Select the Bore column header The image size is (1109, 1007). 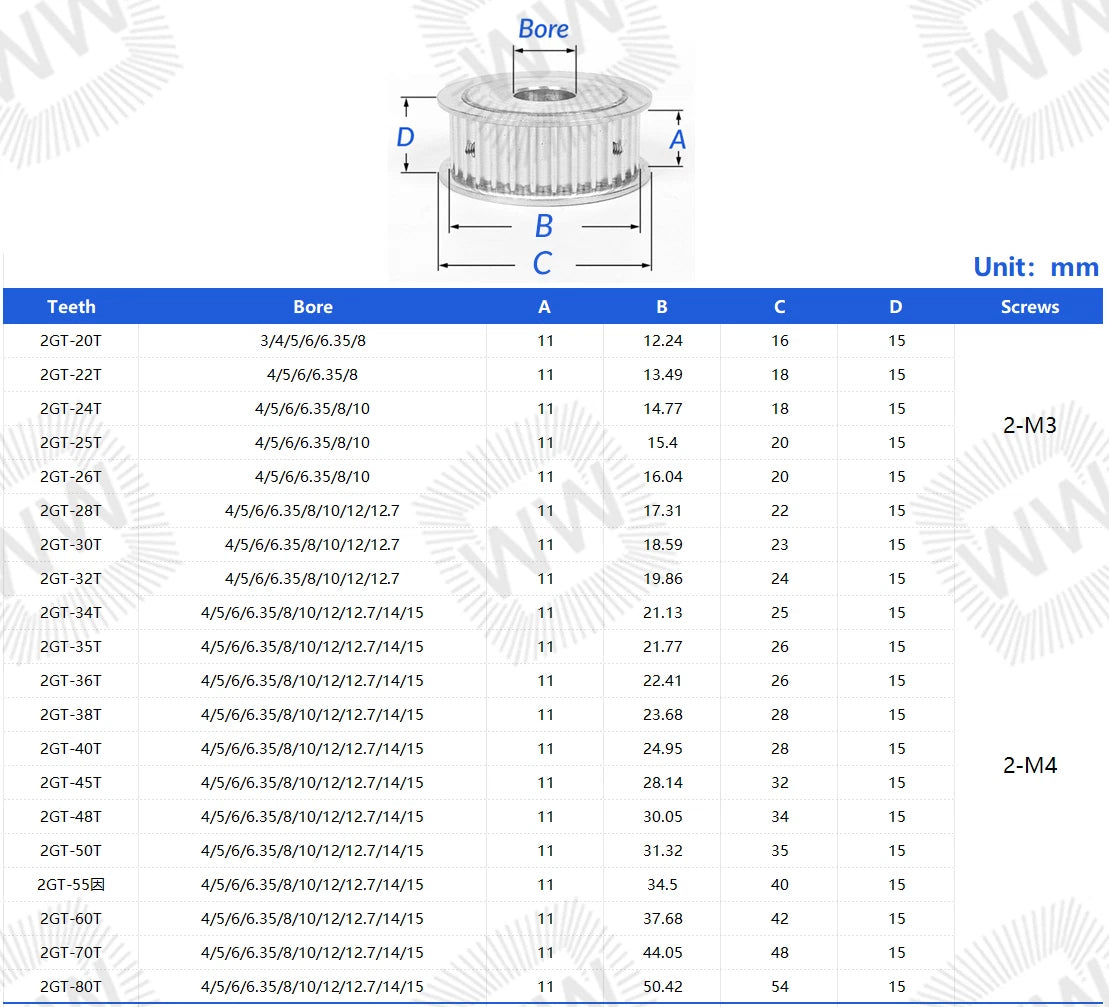coord(313,307)
